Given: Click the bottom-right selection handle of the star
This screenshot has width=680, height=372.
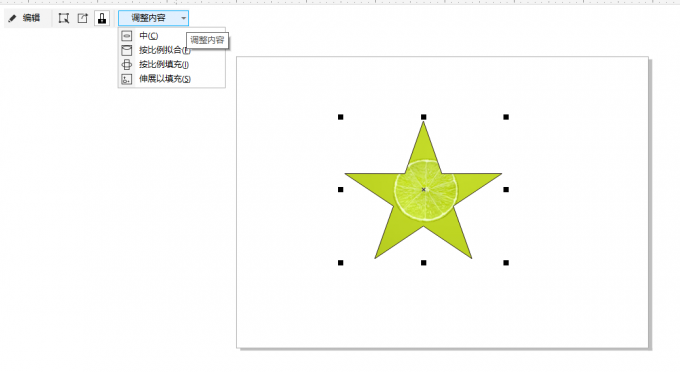Looking at the screenshot, I should tap(506, 263).
